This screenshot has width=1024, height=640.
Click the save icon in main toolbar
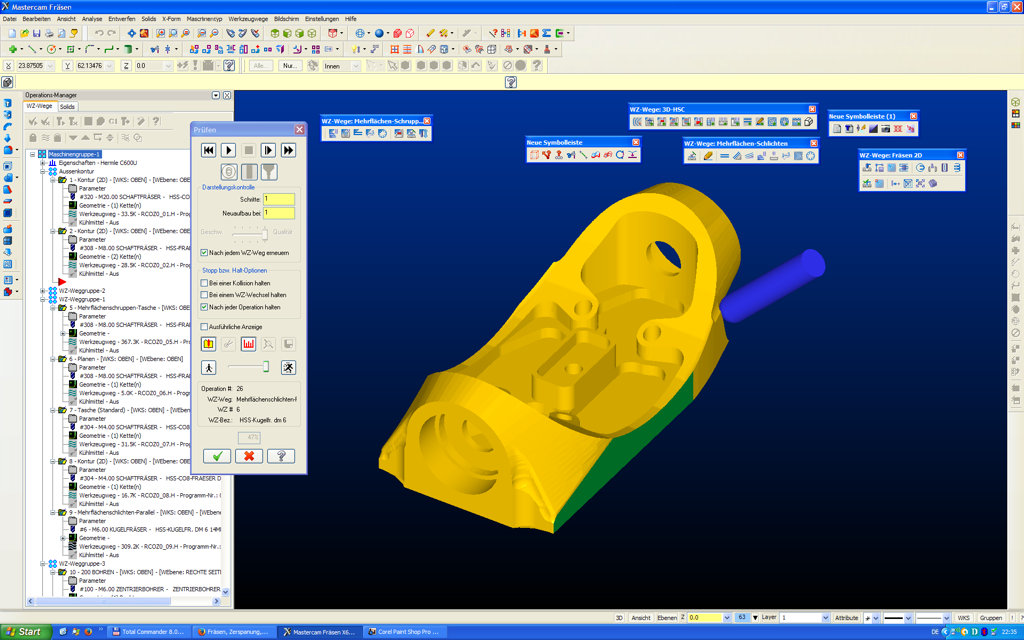tap(36, 33)
